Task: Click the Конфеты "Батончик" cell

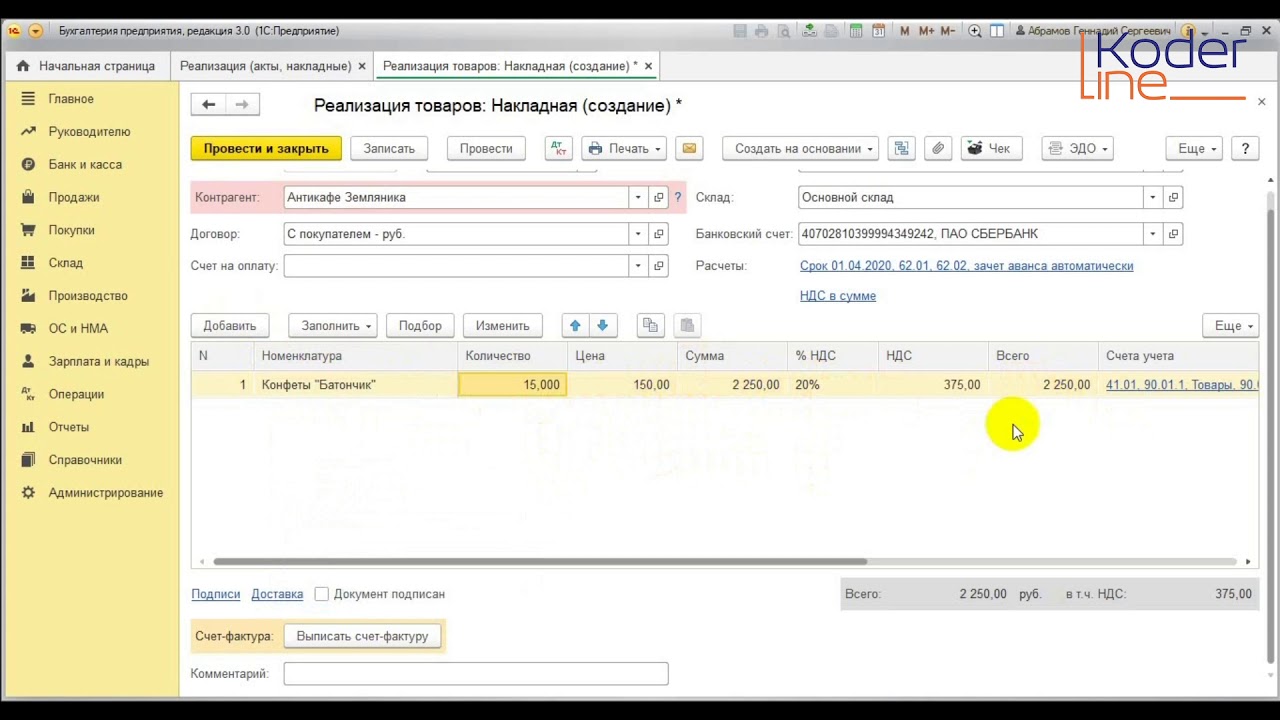Action: [x=356, y=385]
